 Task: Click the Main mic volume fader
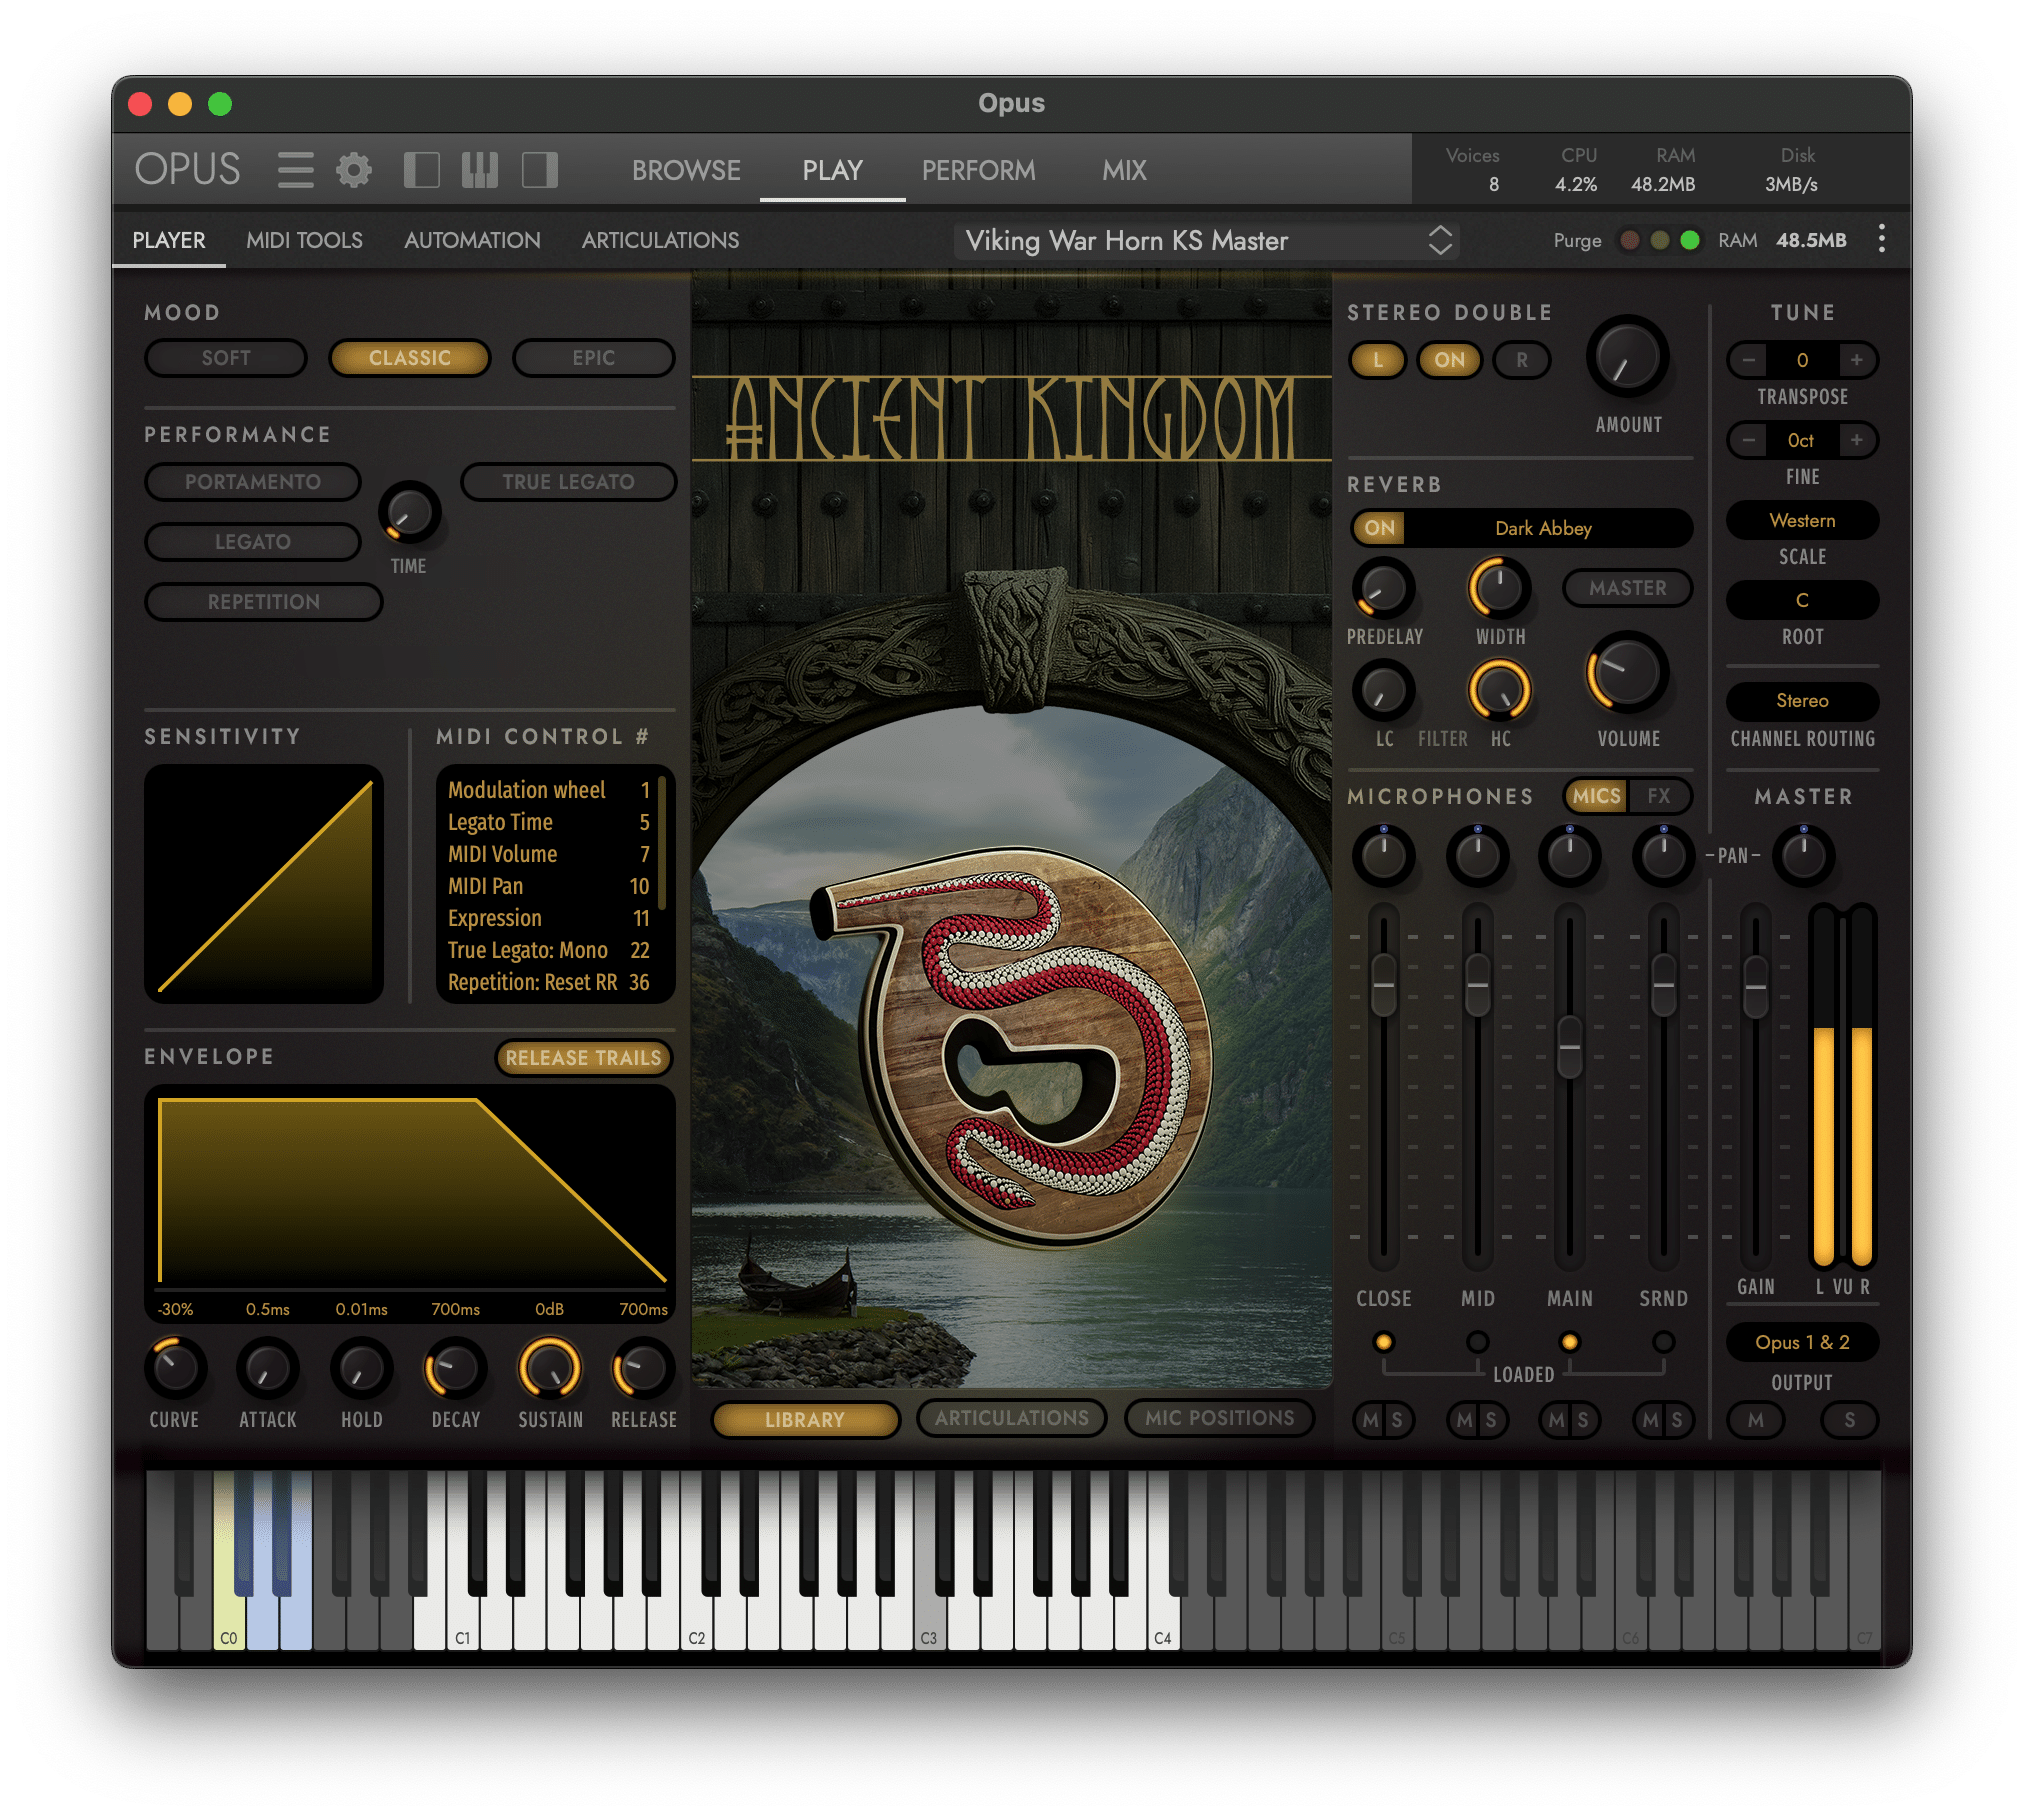click(1569, 1047)
